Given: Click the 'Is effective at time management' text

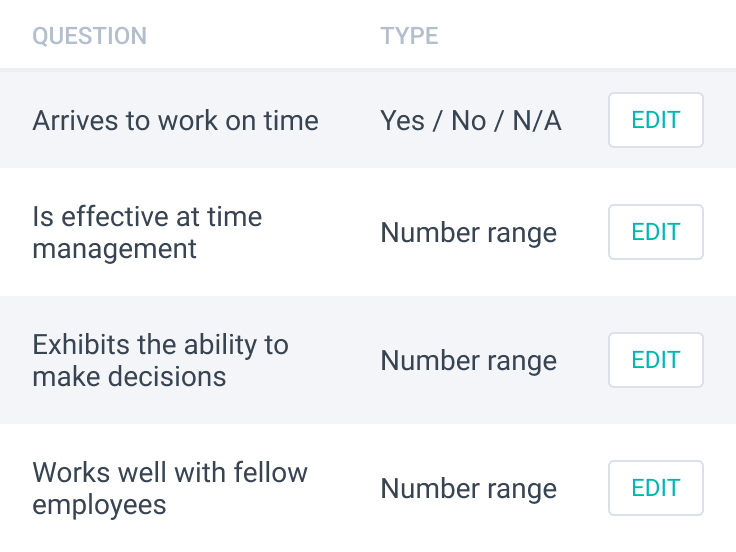Looking at the screenshot, I should 147,232.
